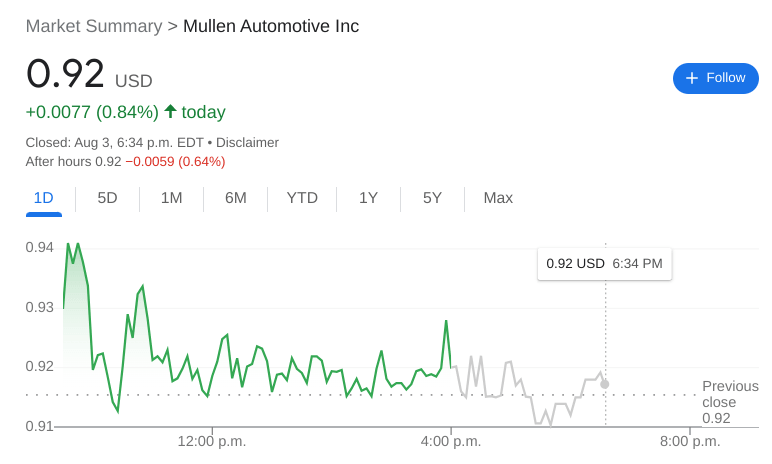772x464 pixels.
Task: Click the 8:00 p.m. axis label
Action: coord(690,441)
